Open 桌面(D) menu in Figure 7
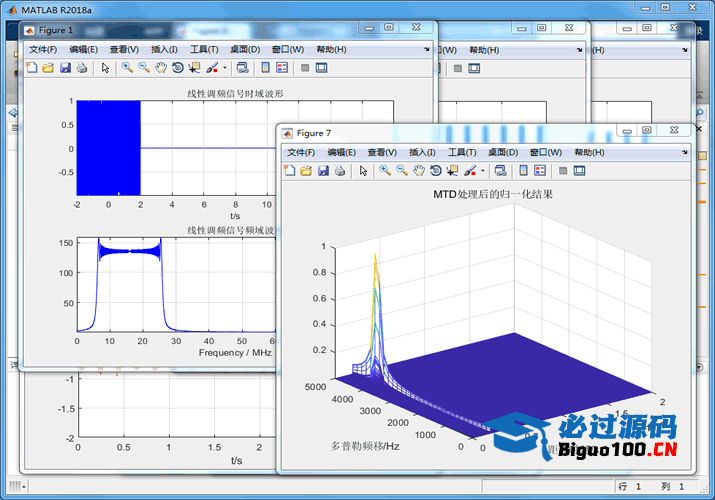The image size is (715, 500). (503, 152)
